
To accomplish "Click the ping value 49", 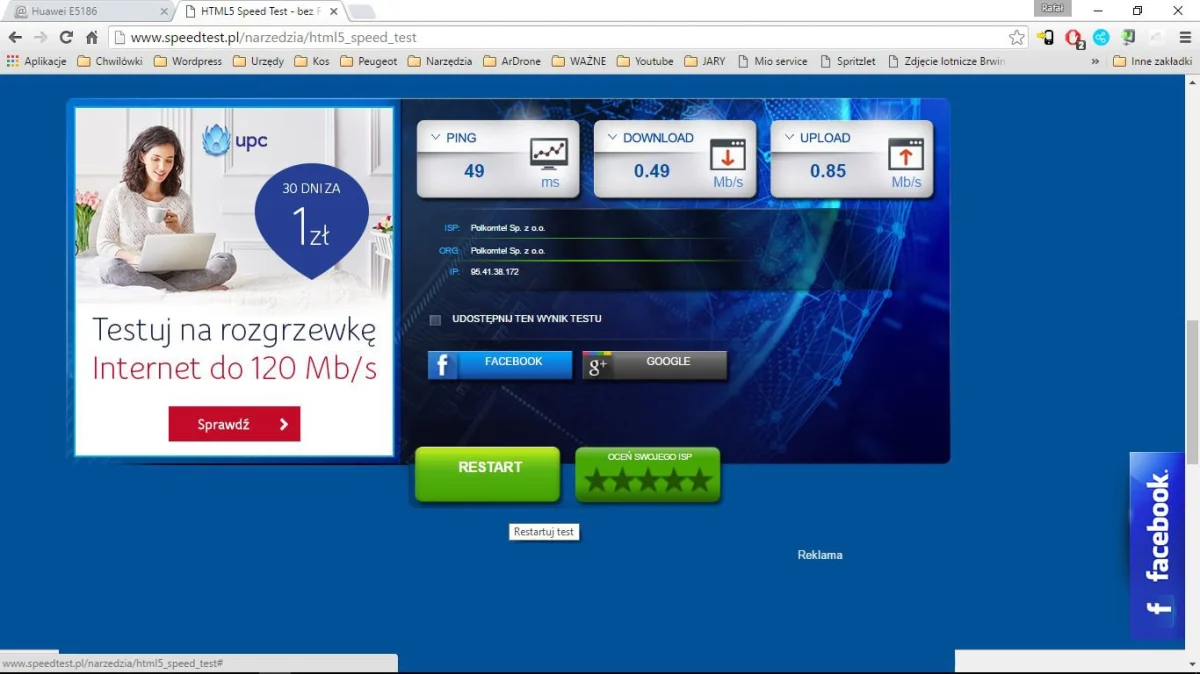I will pyautogui.click(x=474, y=171).
